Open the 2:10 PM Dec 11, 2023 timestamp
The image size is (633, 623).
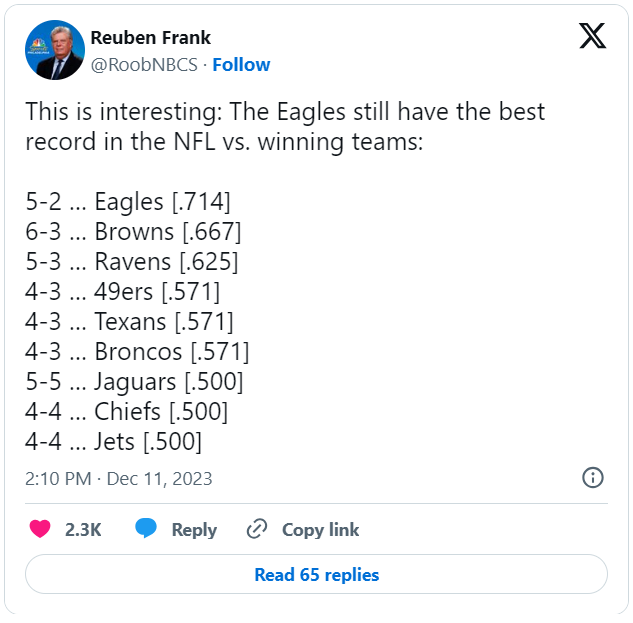(x=119, y=478)
